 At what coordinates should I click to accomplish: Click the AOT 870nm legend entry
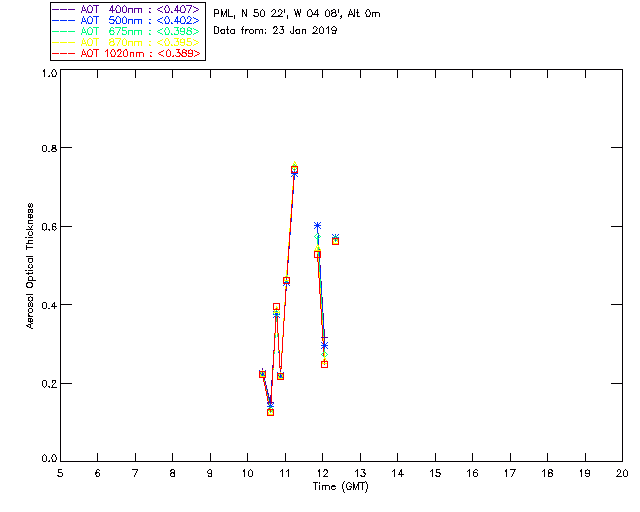(127, 42)
